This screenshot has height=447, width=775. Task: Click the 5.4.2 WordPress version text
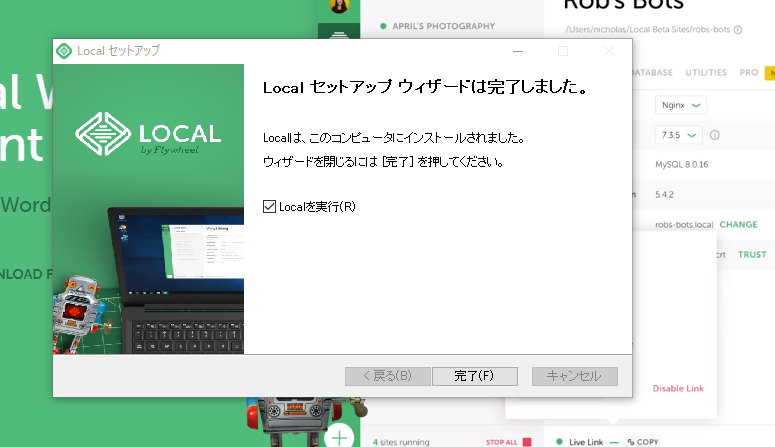click(x=664, y=195)
